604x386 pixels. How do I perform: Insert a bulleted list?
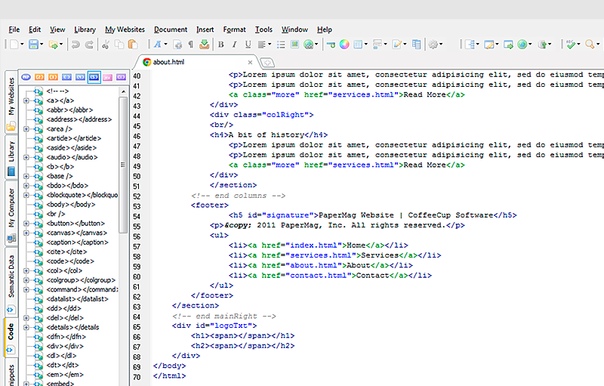pos(281,45)
